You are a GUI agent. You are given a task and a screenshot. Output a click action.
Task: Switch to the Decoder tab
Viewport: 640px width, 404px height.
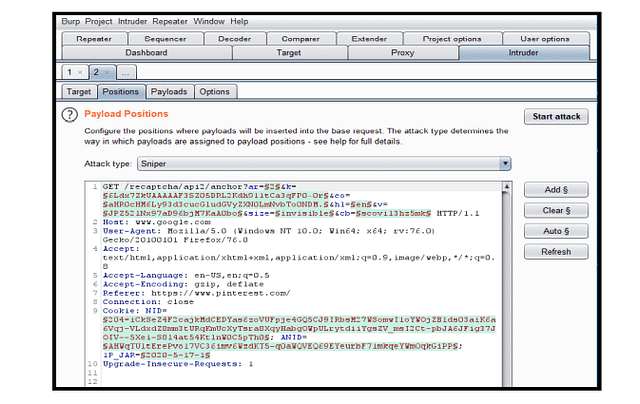pos(235,39)
